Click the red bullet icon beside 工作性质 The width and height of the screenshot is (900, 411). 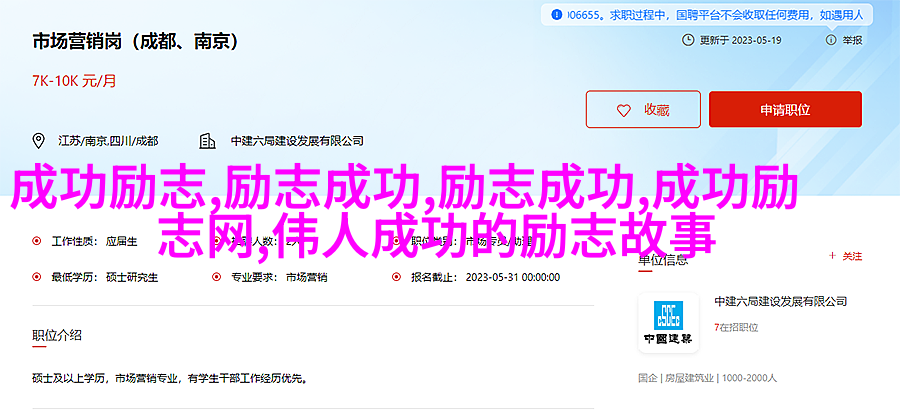(37, 242)
